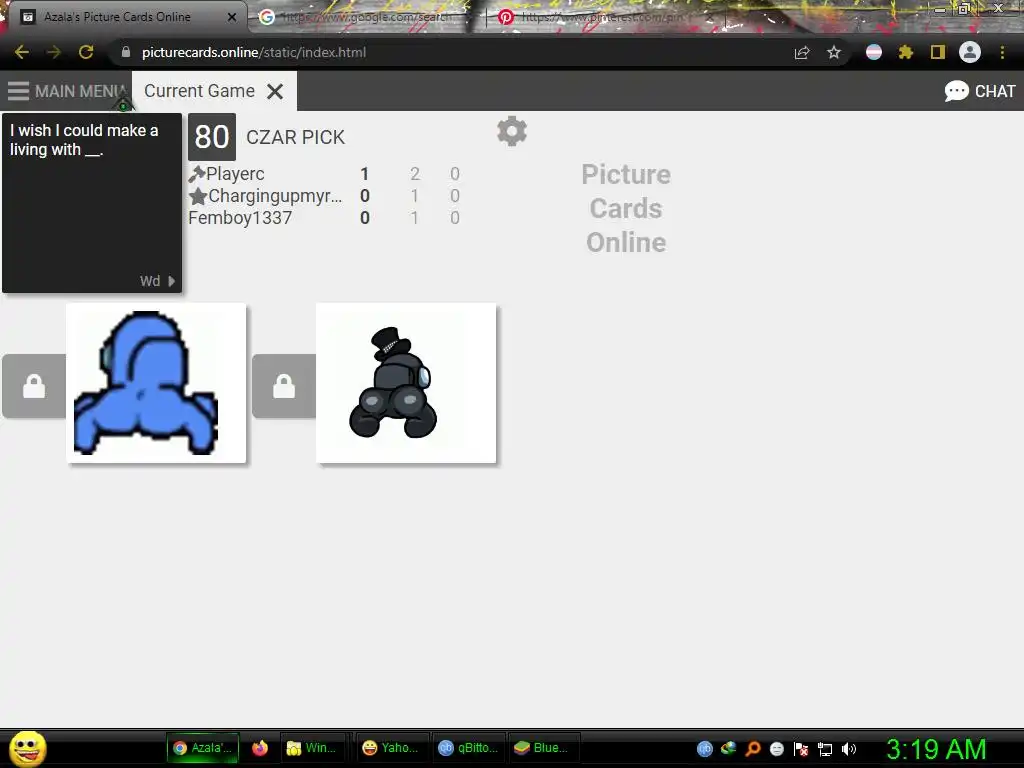Open Azala's Chrome window in taskbar
This screenshot has width=1024, height=768.
(x=202, y=748)
